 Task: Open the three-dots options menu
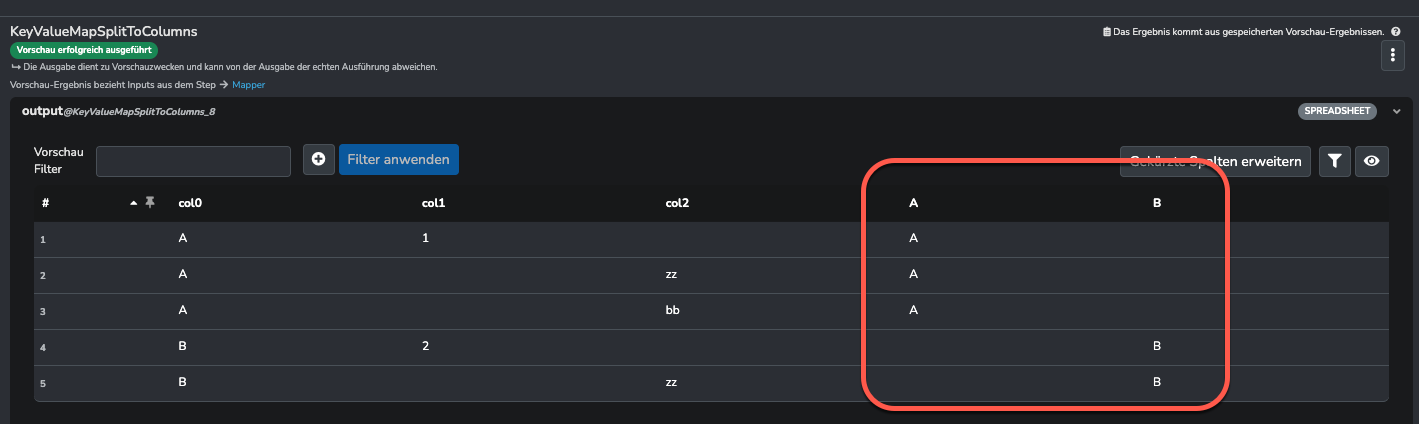1393,57
